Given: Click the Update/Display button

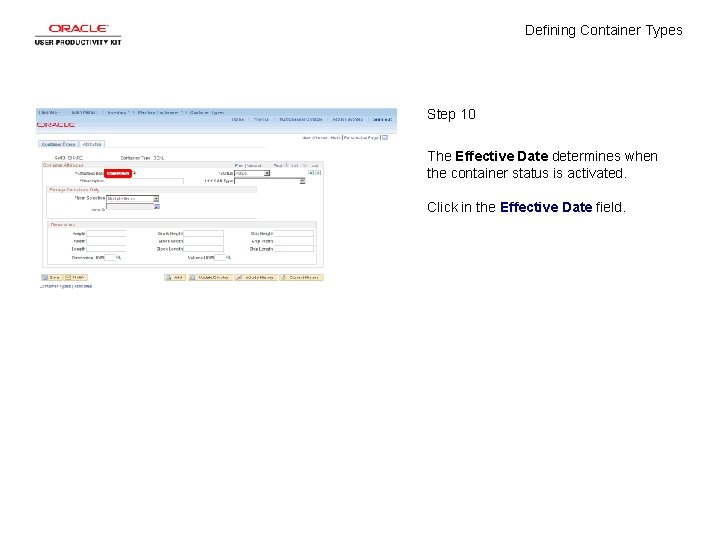Looking at the screenshot, I should coord(210,277).
